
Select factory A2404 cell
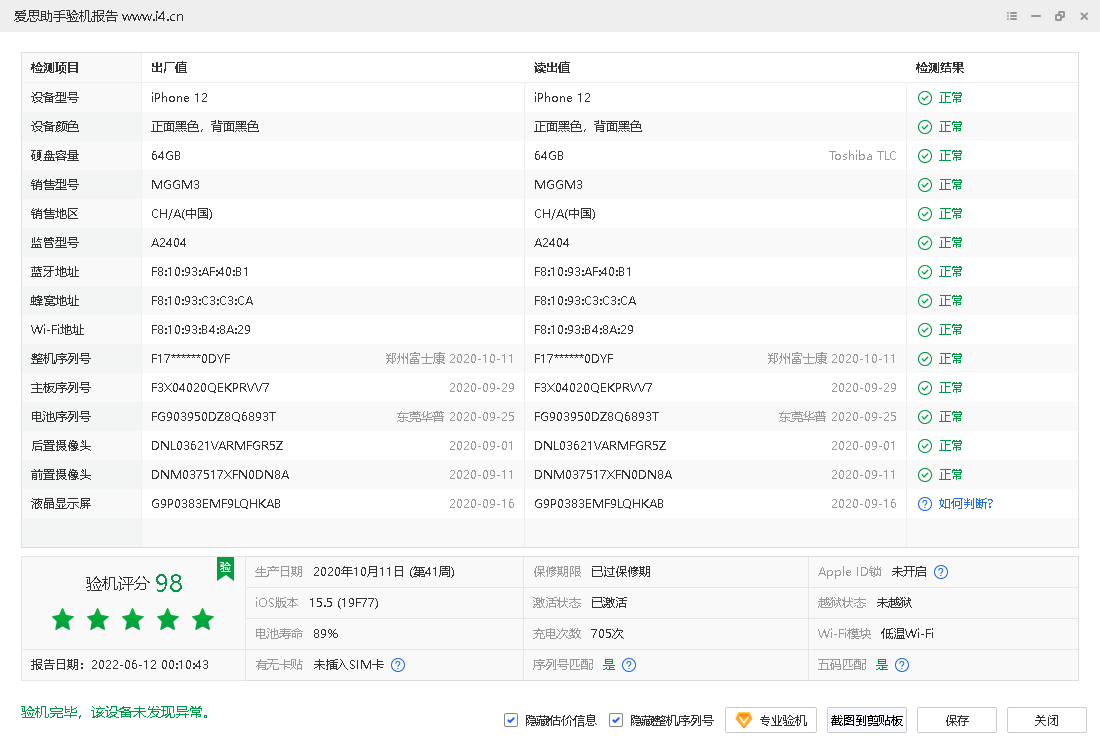168,243
